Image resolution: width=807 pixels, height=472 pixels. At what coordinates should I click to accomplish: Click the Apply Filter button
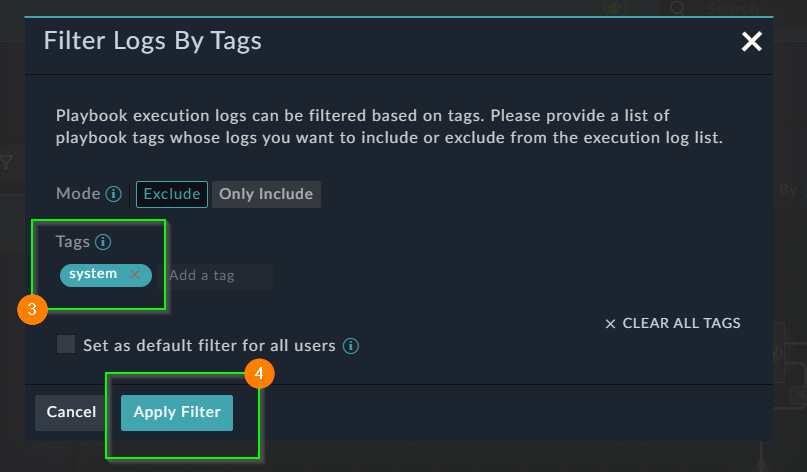click(177, 412)
